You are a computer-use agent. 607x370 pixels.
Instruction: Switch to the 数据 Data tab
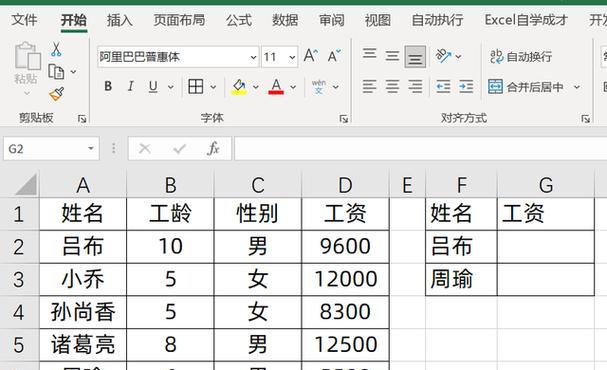pos(285,20)
